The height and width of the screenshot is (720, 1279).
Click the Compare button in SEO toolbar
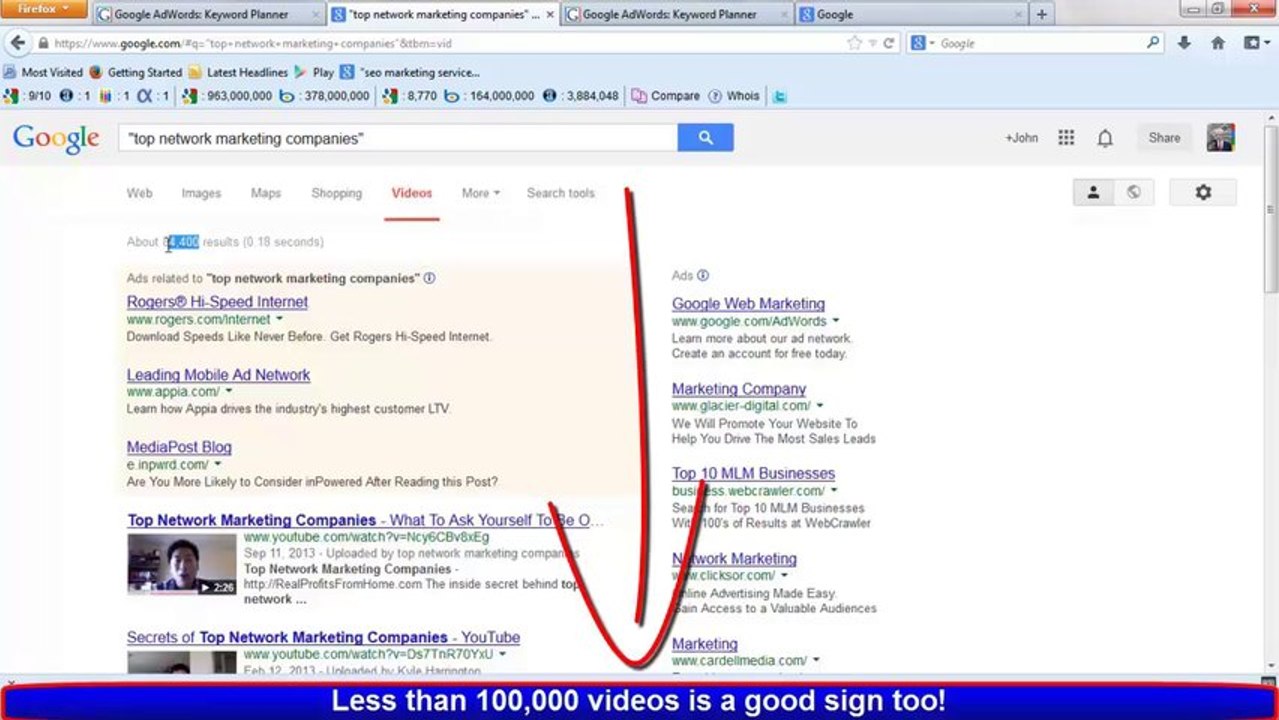pyautogui.click(x=666, y=96)
